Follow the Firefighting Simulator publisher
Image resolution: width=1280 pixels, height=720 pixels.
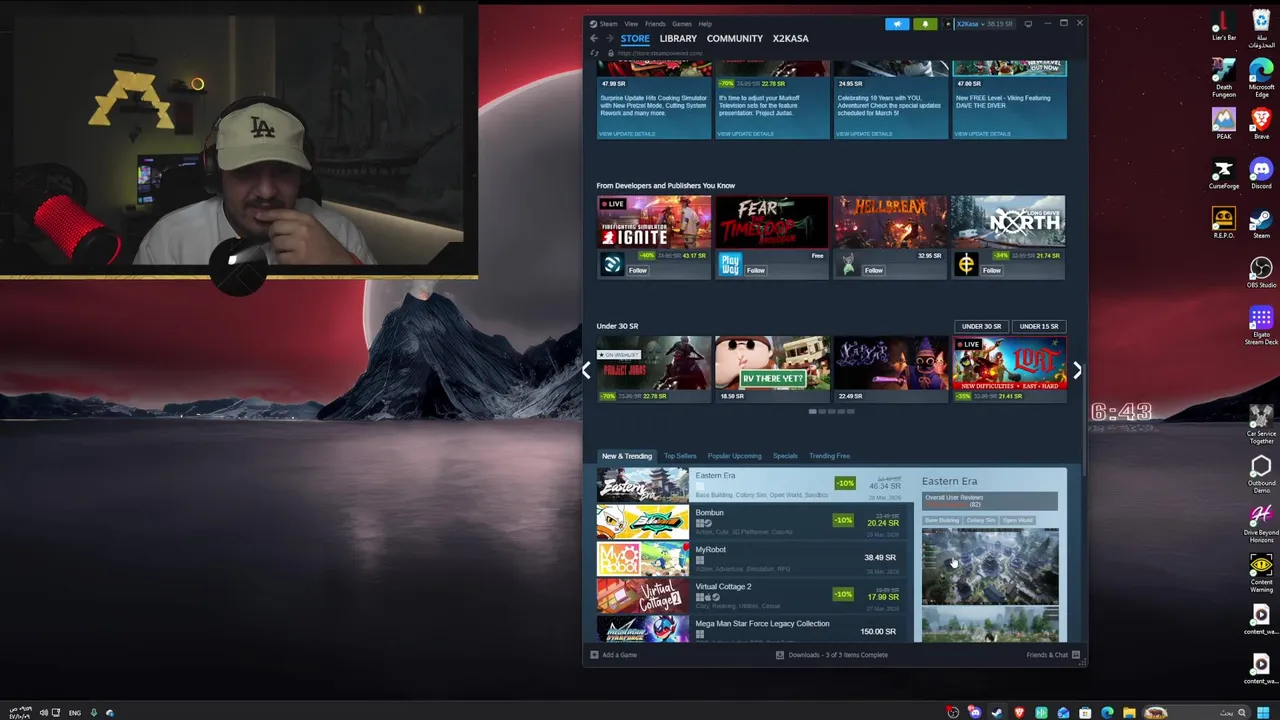click(638, 270)
